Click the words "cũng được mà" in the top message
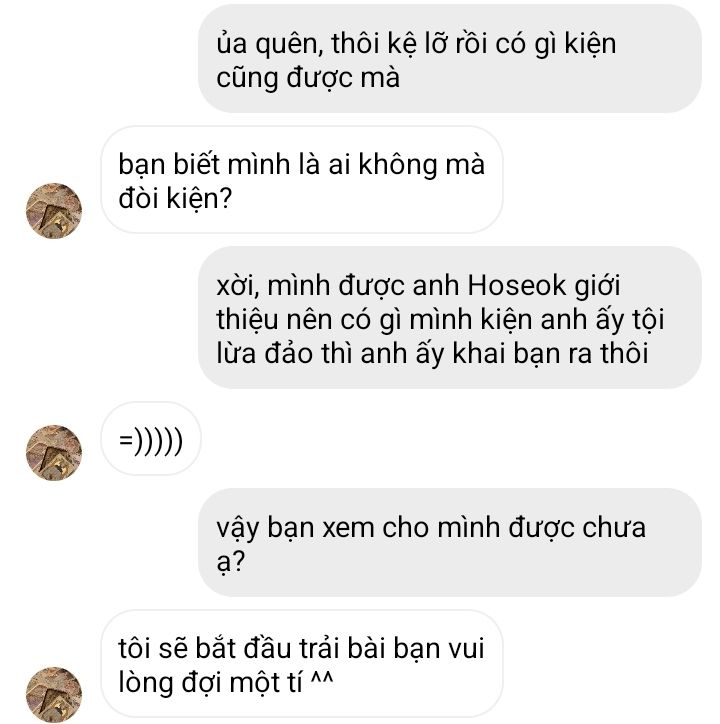 (308, 78)
